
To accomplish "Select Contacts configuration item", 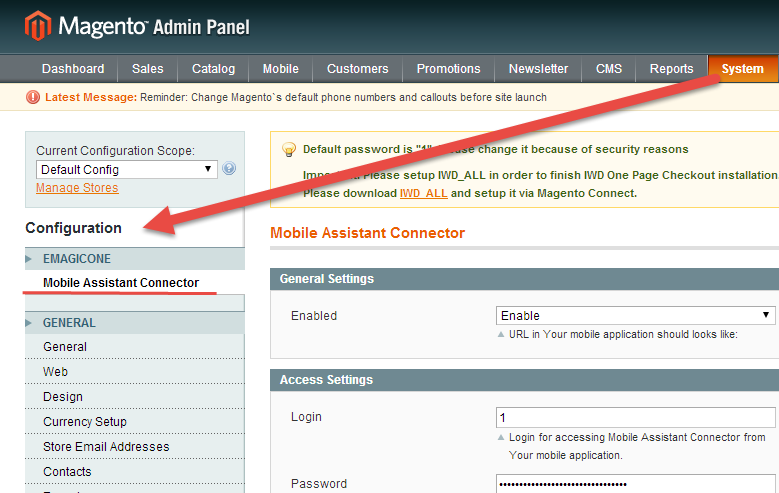I will tap(135, 471).
